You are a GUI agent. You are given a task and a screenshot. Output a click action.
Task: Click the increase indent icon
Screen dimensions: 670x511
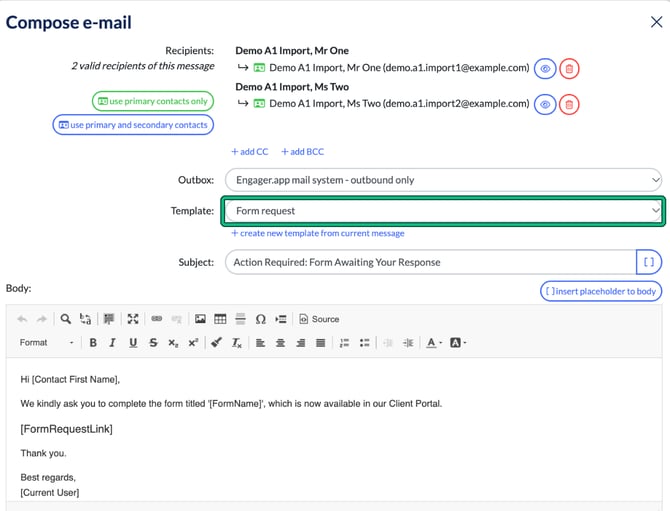pos(408,343)
